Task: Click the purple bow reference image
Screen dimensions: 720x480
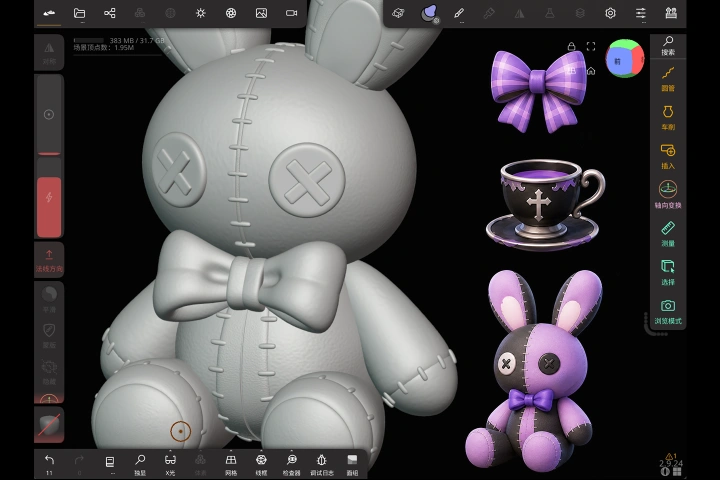Action: pyautogui.click(x=538, y=91)
